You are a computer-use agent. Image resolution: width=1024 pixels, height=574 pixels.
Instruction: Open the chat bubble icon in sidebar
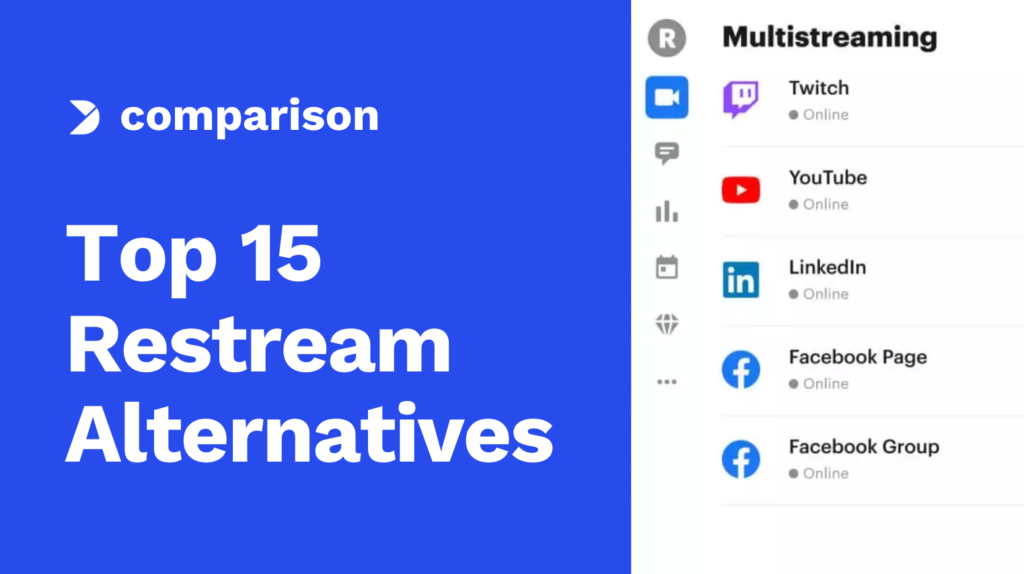point(667,153)
